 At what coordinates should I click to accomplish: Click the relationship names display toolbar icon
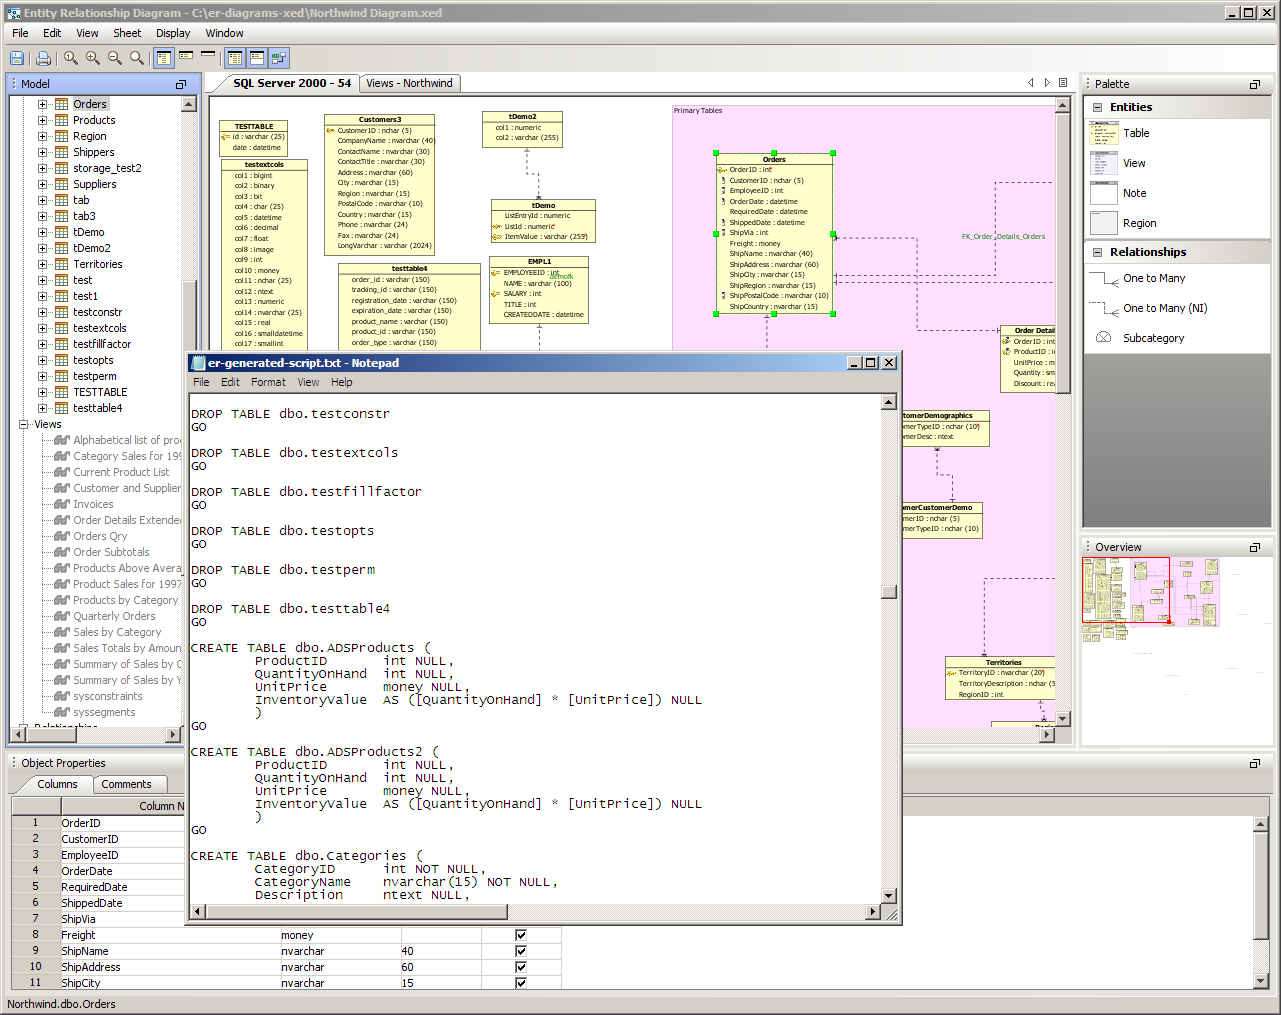click(279, 58)
